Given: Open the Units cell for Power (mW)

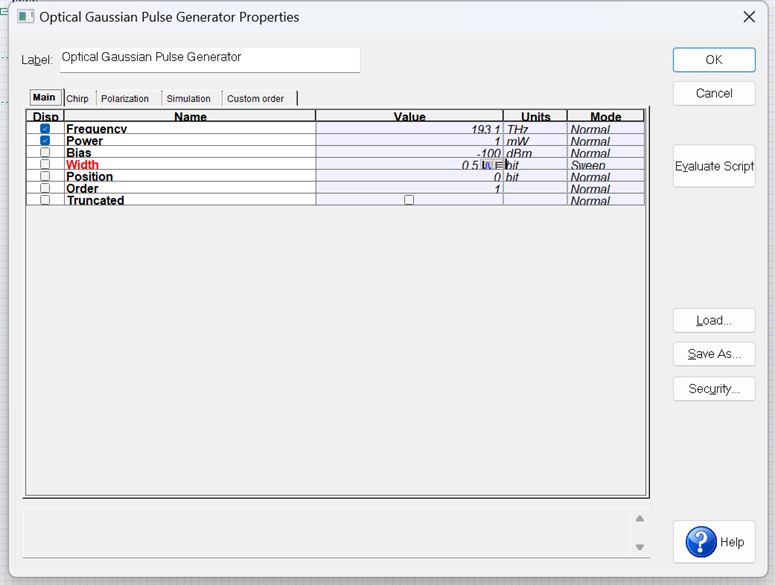Looking at the screenshot, I should point(535,141).
